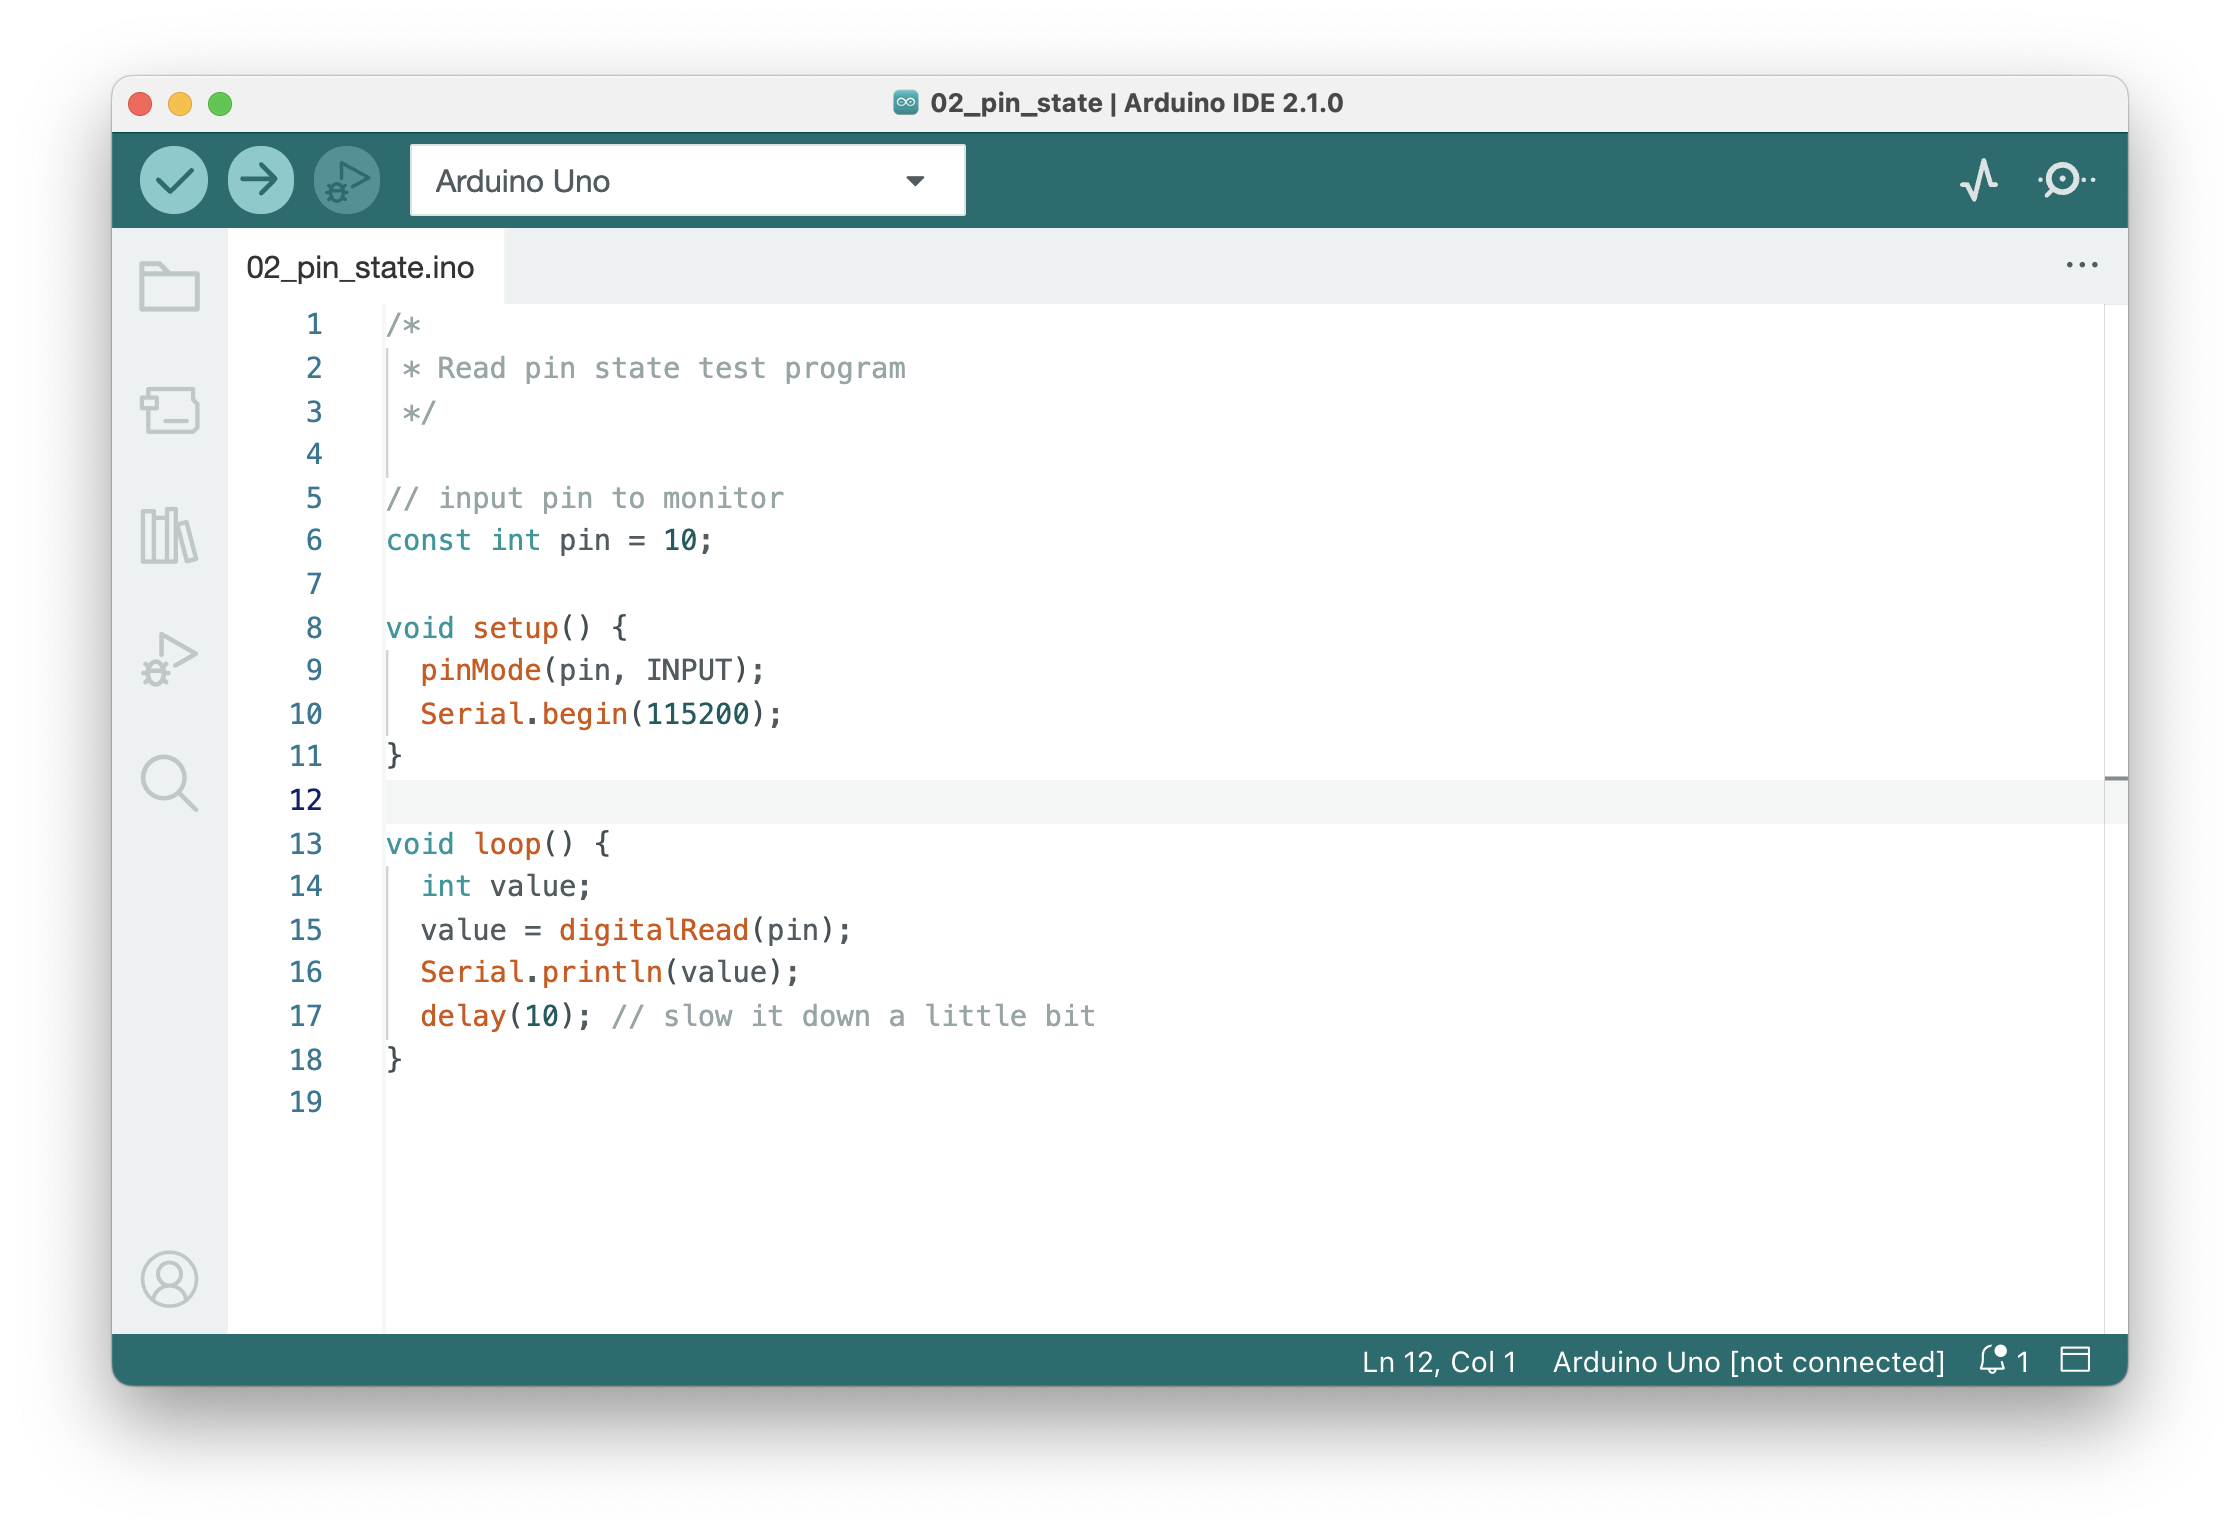Click delay on line 17
This screenshot has width=2240, height=1534.
tap(463, 1016)
